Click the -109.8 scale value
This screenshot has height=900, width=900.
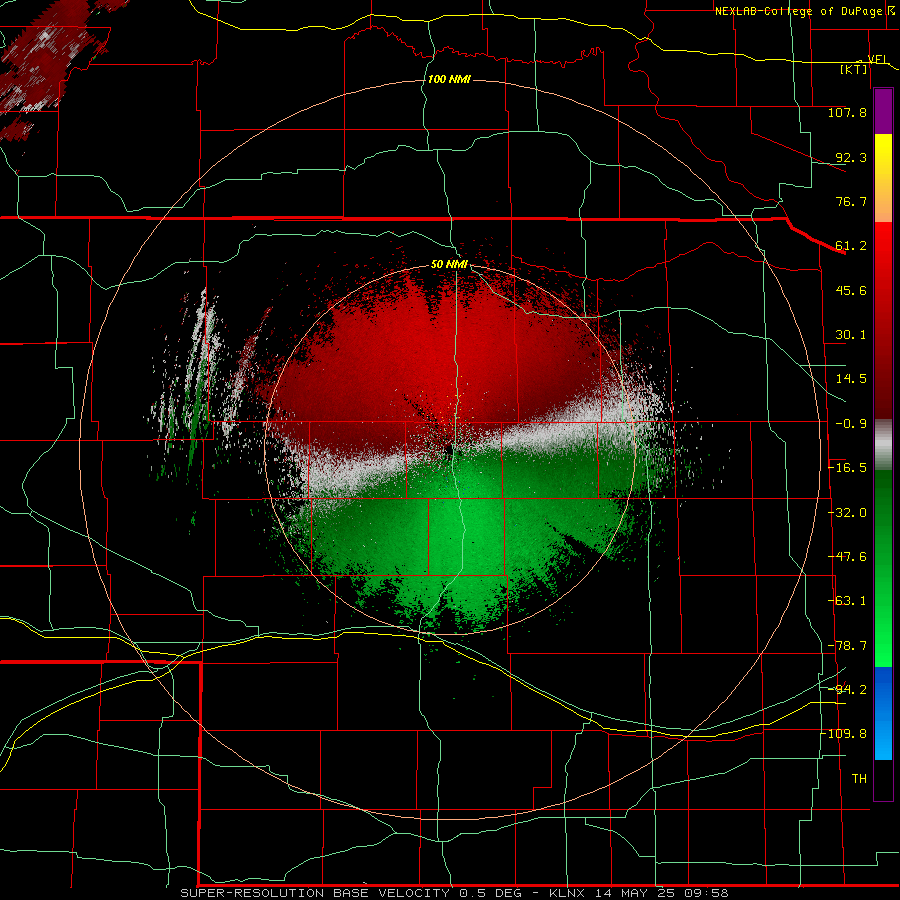[843, 734]
